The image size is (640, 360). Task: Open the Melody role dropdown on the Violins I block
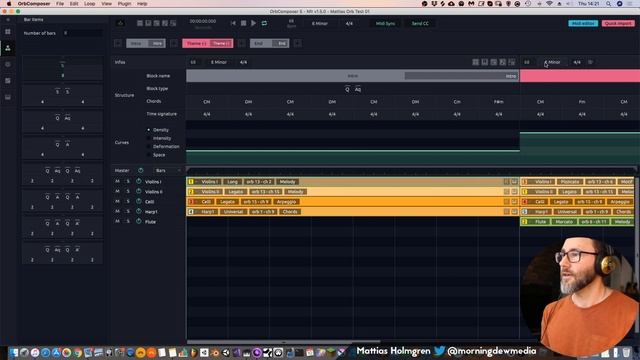tap(287, 182)
